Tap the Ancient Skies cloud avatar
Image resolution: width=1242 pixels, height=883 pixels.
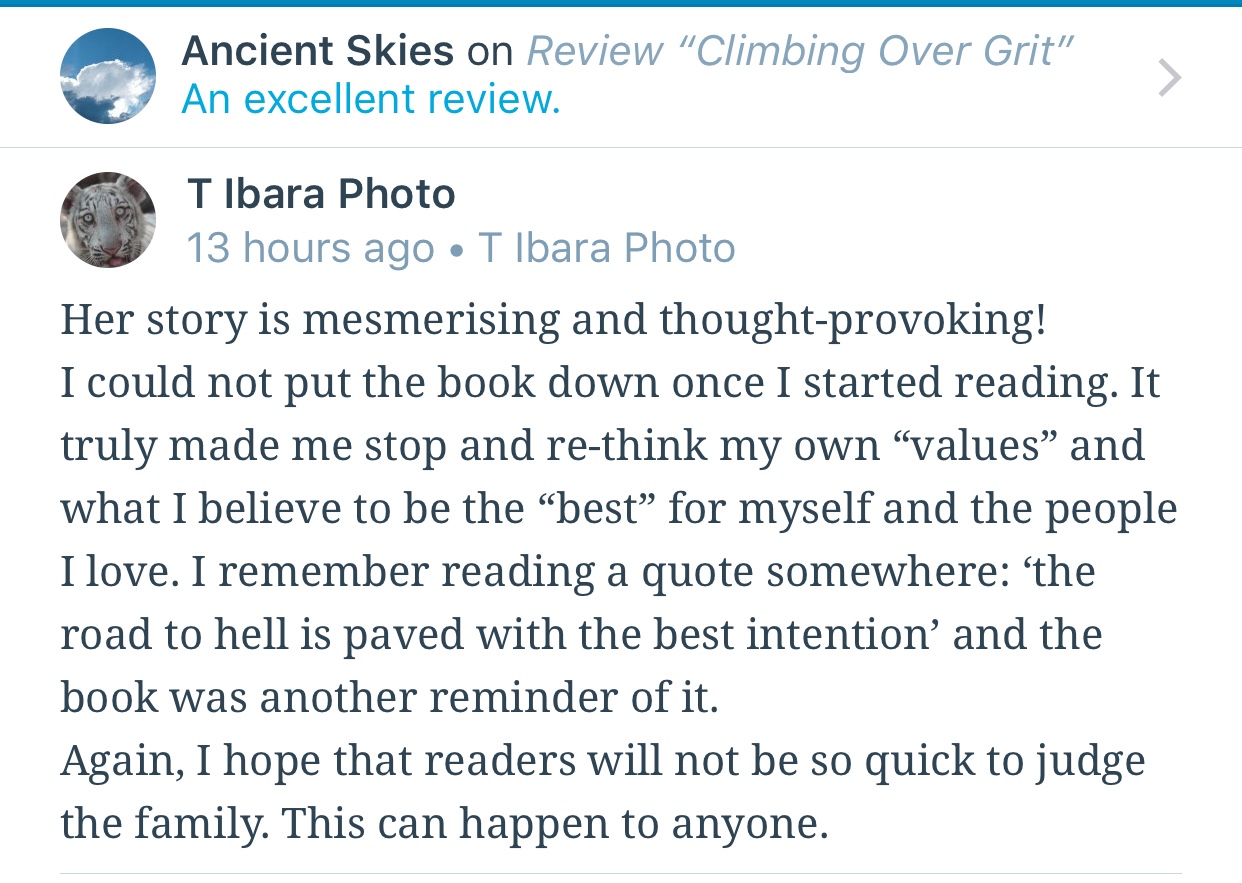pyautogui.click(x=108, y=76)
